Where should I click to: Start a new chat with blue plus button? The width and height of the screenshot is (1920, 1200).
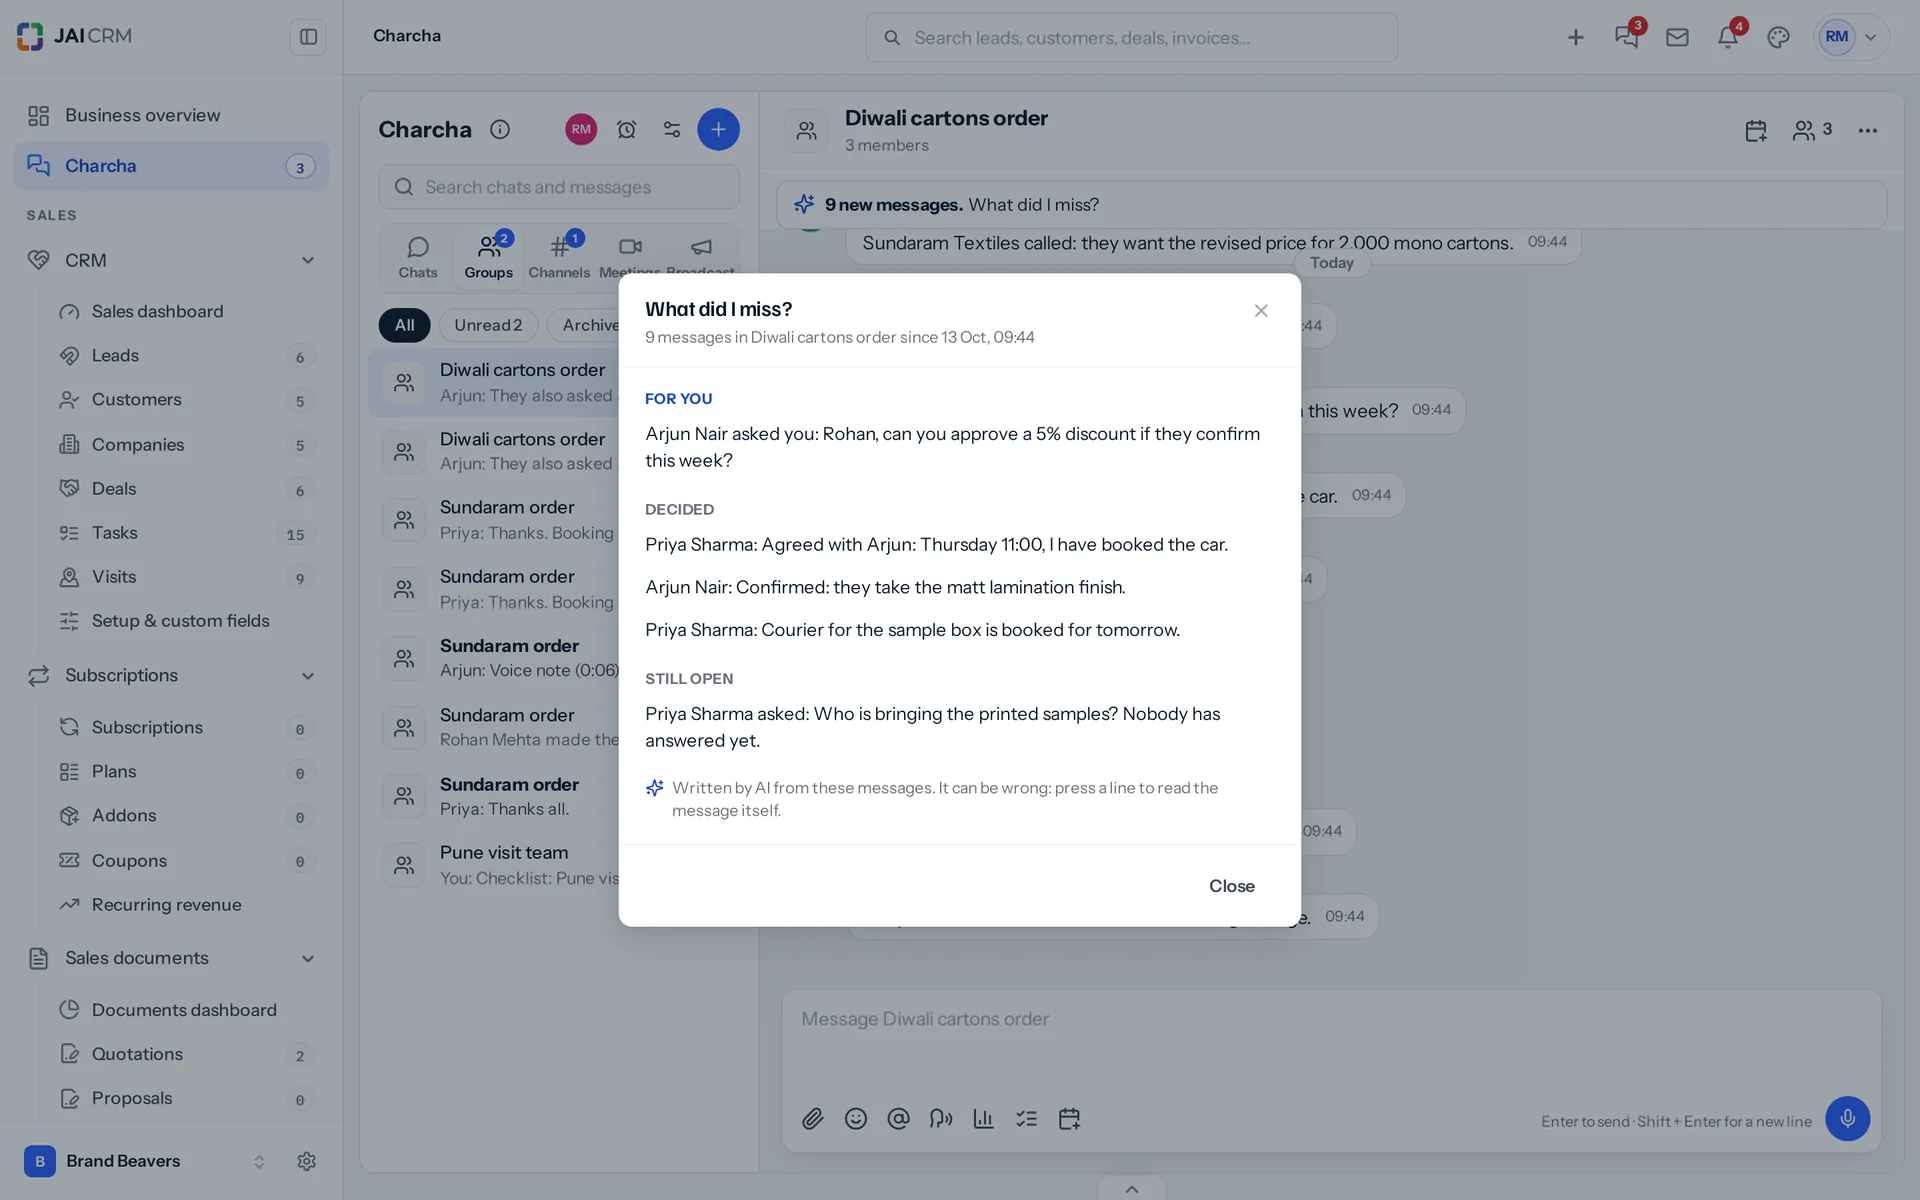718,130
